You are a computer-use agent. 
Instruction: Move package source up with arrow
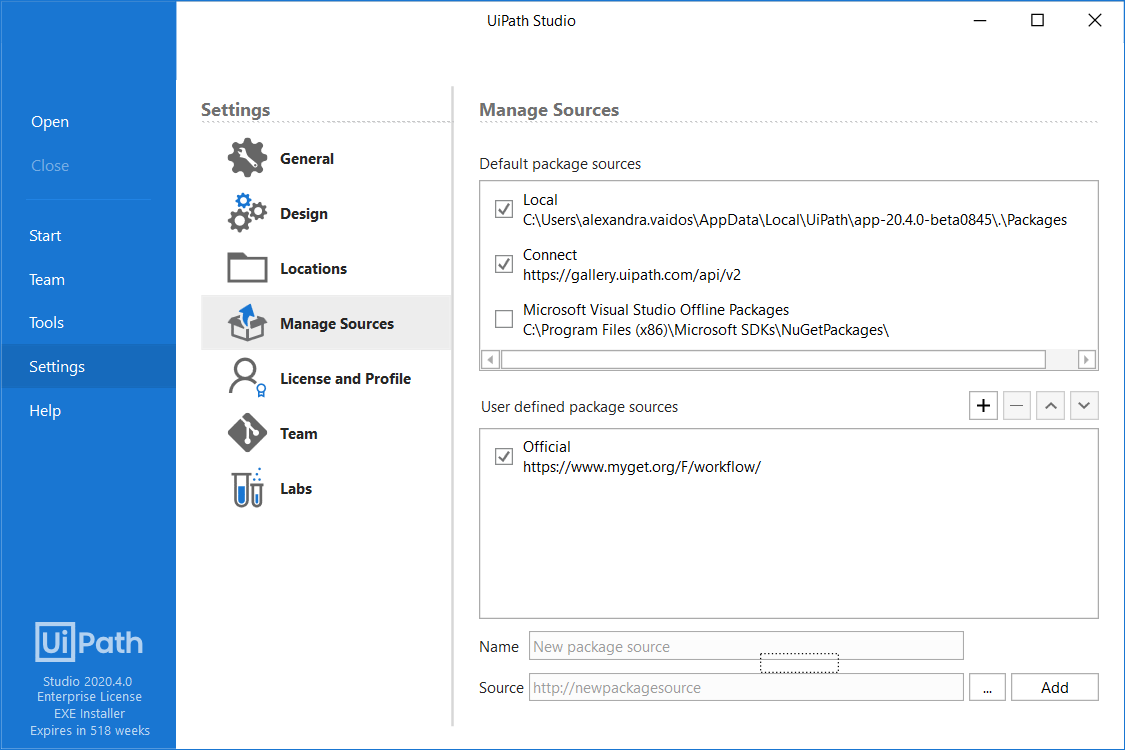pos(1050,406)
